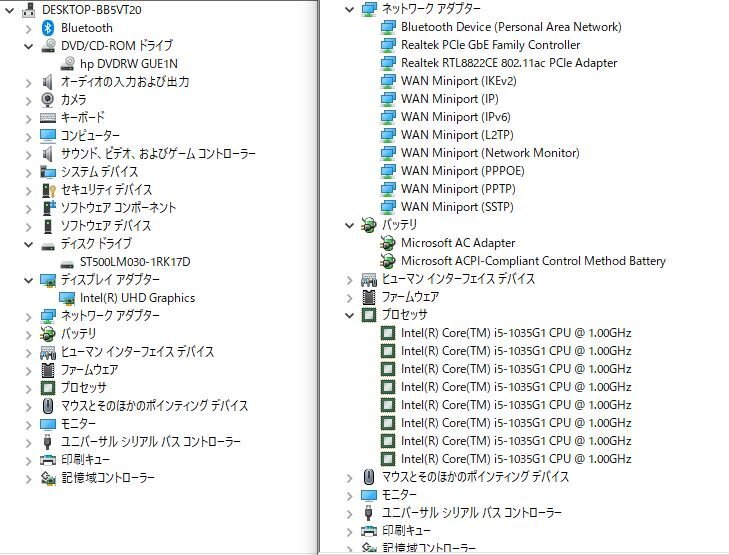Select right pane ユニバーサル シリアル バス コントローラー label
729x555 pixels.
click(x=471, y=513)
